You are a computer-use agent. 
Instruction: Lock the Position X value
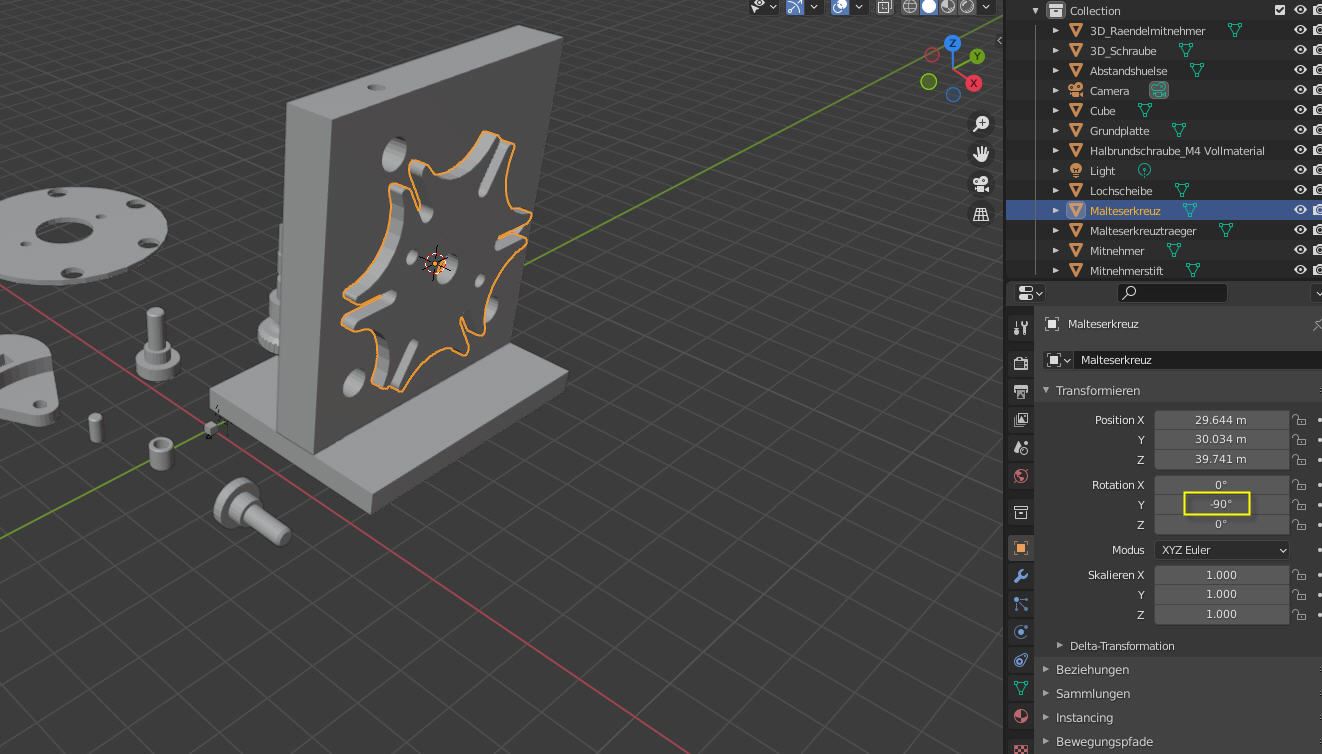(x=1298, y=420)
